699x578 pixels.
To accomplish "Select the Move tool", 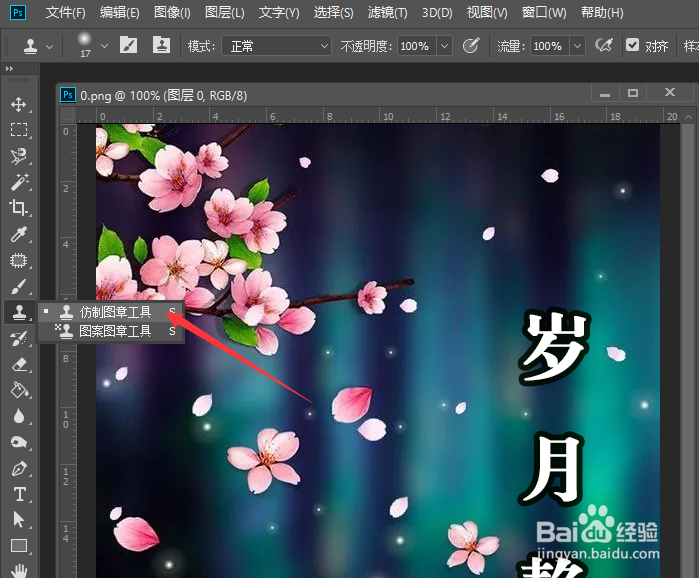I will coord(18,105).
